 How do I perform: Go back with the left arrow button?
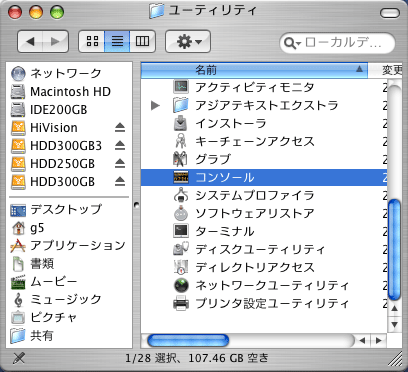30,41
